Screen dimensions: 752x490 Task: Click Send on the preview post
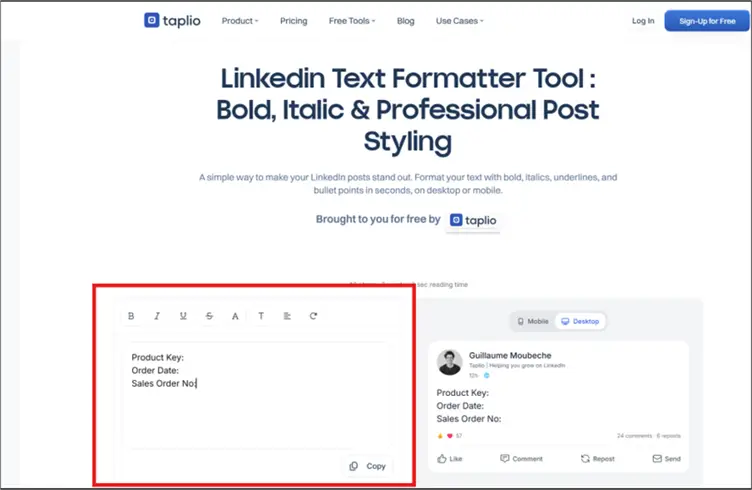coord(667,459)
